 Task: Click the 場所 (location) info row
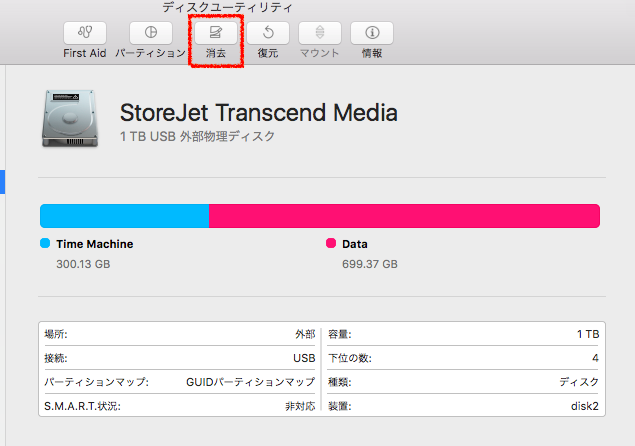tap(179, 334)
